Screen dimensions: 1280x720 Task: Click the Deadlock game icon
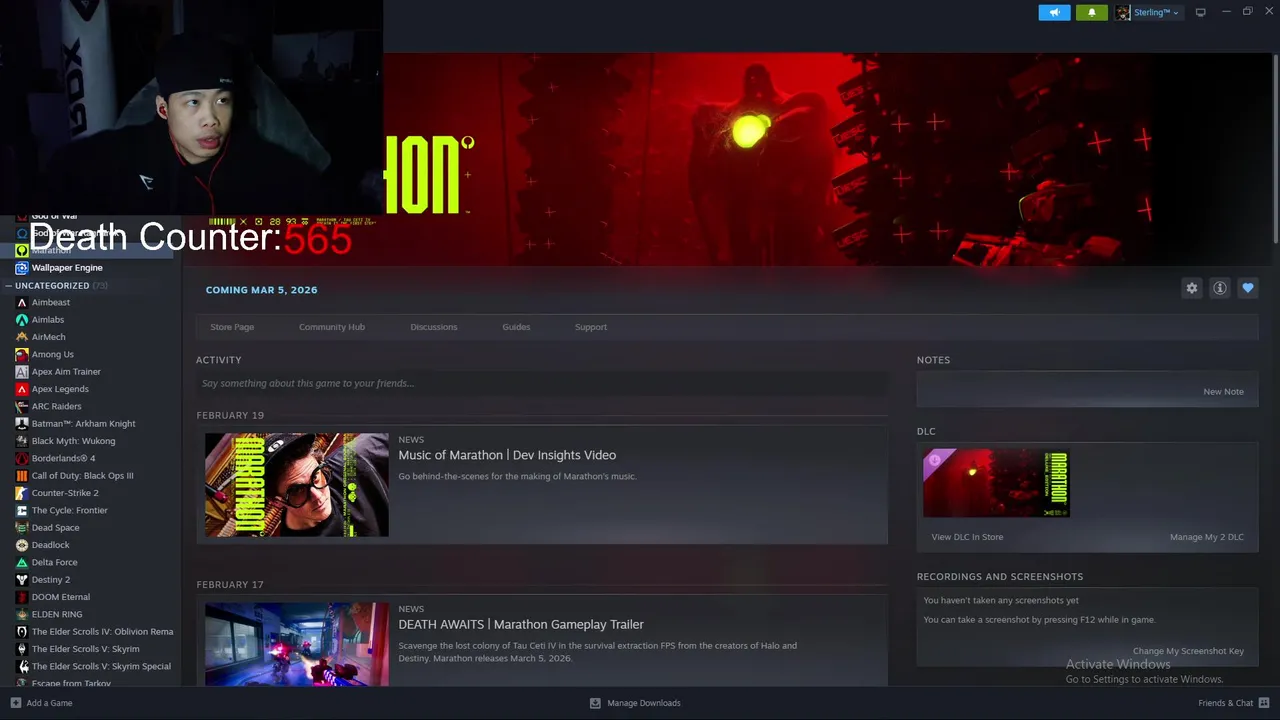(x=22, y=545)
